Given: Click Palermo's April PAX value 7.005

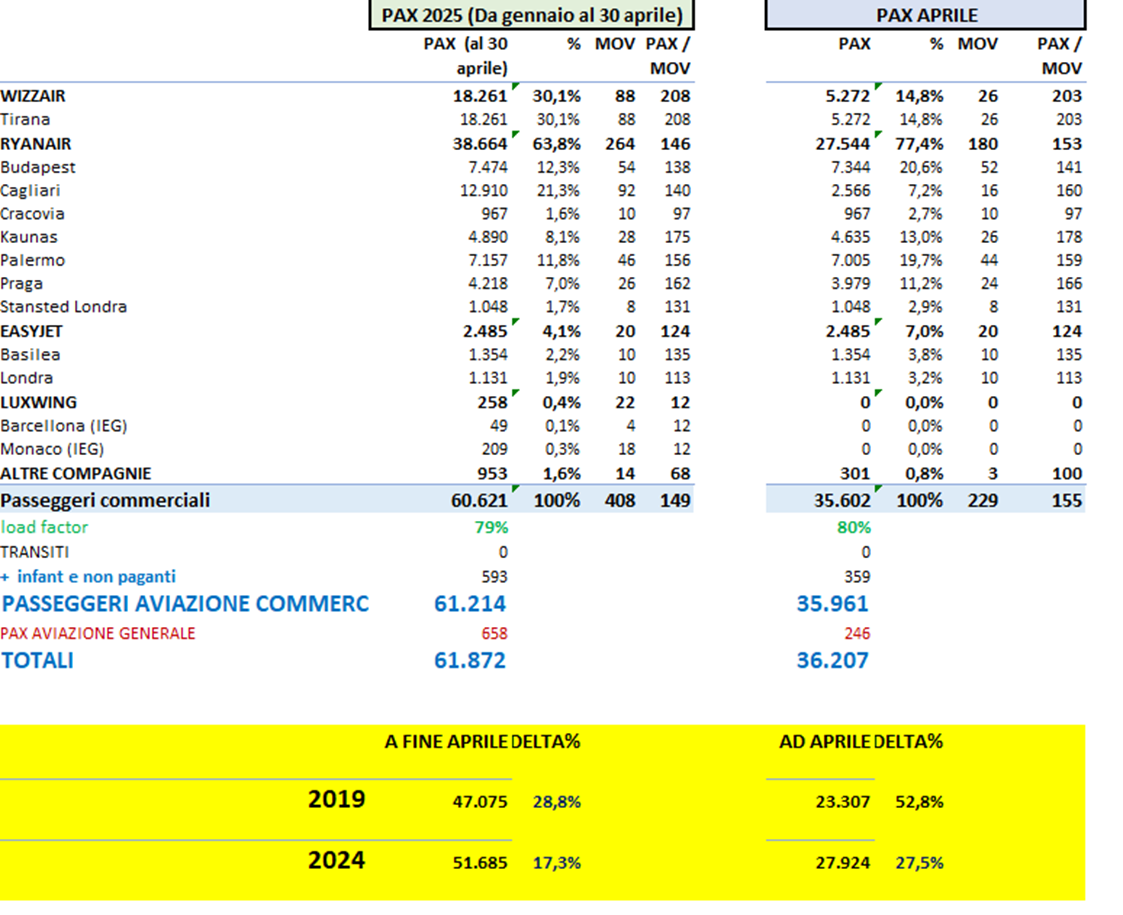Looking at the screenshot, I should 851,261.
